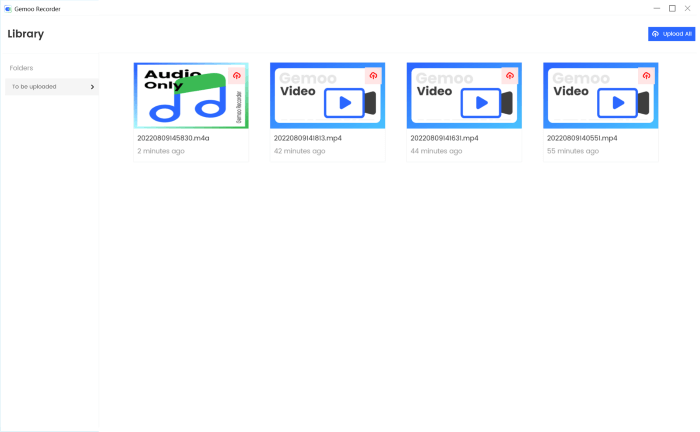Maximize the Gemoo Recorder window
This screenshot has width=700, height=432.
[x=672, y=8]
